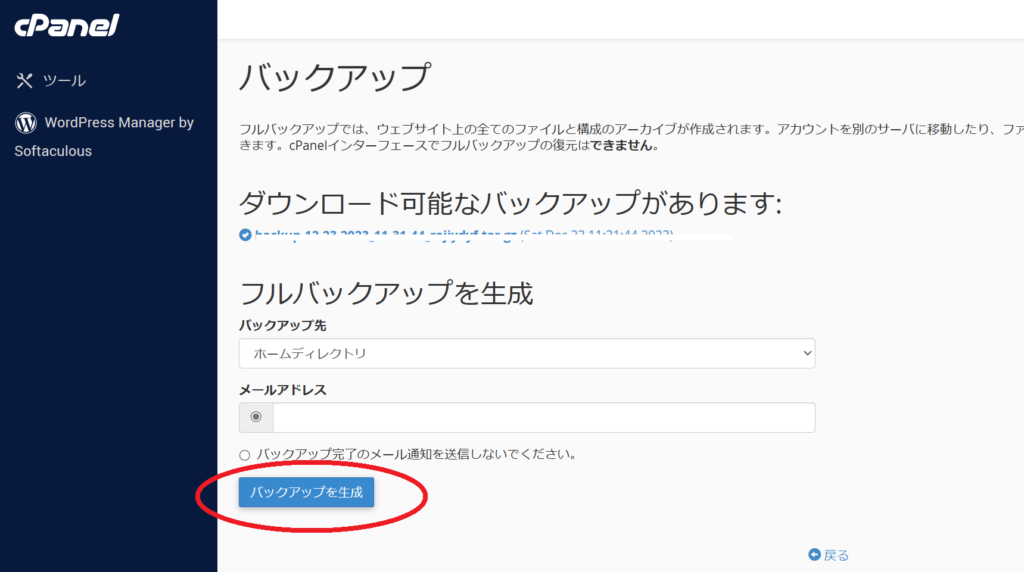Open the バックアップ先 destination dropdown
The image size is (1024, 572).
526,353
